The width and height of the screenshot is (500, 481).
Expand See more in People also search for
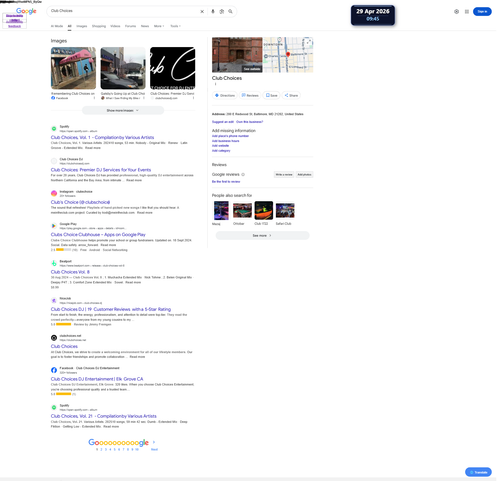(262, 235)
